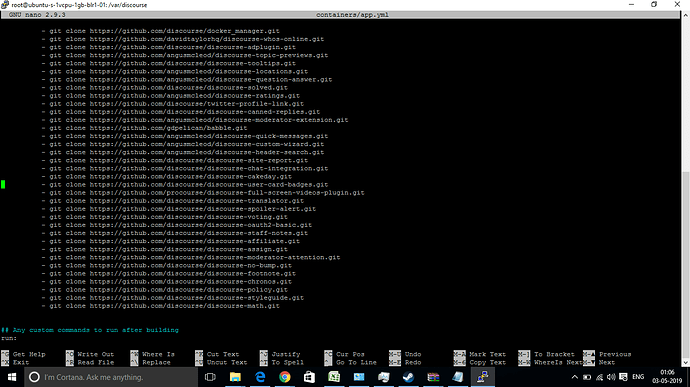The width and height of the screenshot is (690, 387).
Task: Click the 'run:' line
Action: click(x=9, y=338)
